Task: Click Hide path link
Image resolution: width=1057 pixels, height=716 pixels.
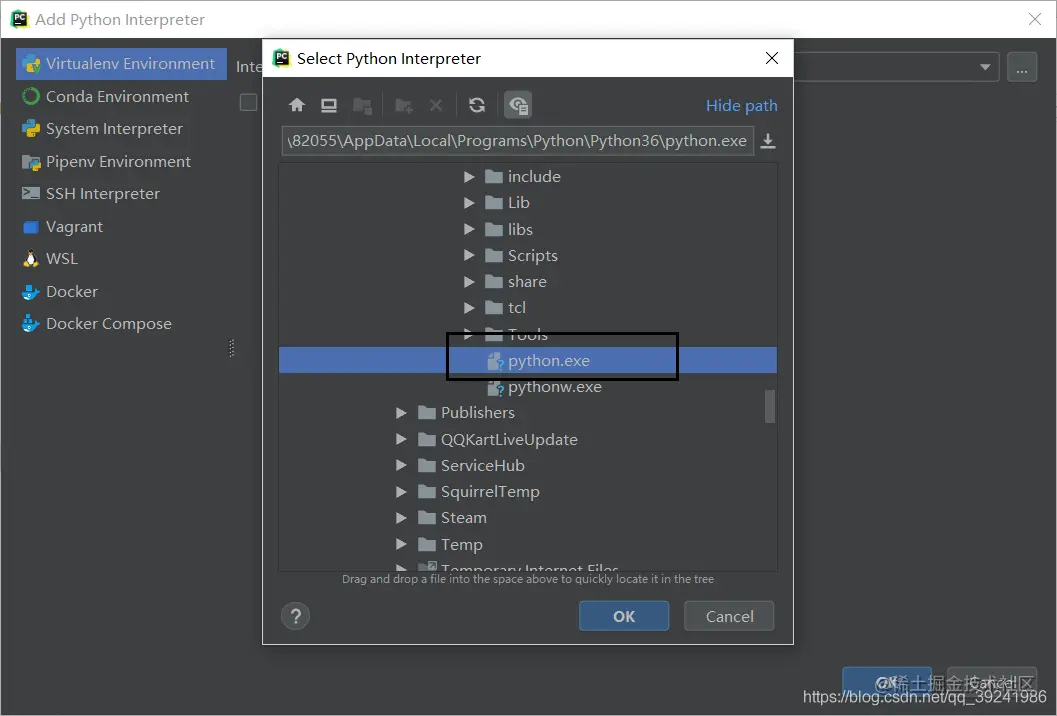Action: click(742, 106)
